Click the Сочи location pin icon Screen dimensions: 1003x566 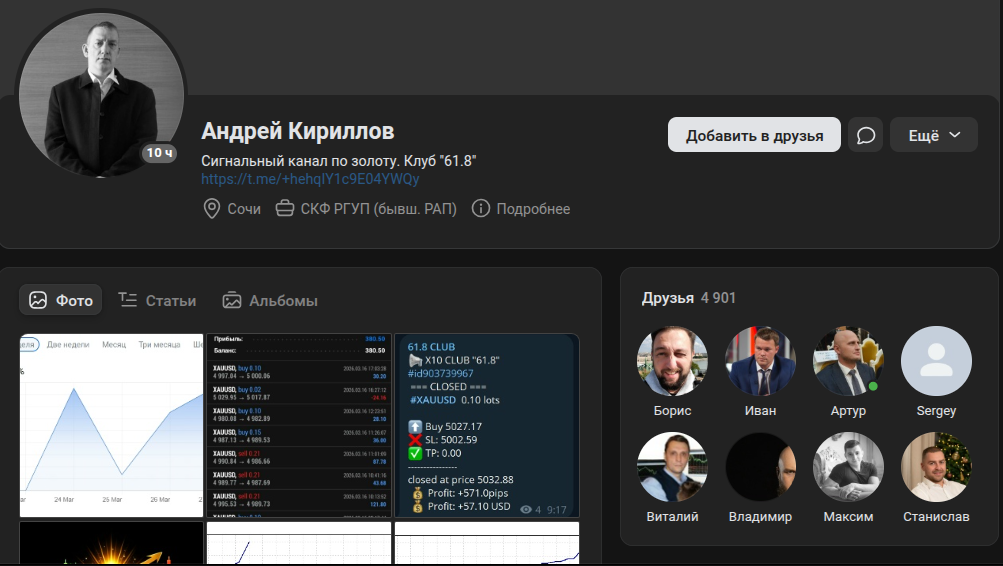pos(212,208)
